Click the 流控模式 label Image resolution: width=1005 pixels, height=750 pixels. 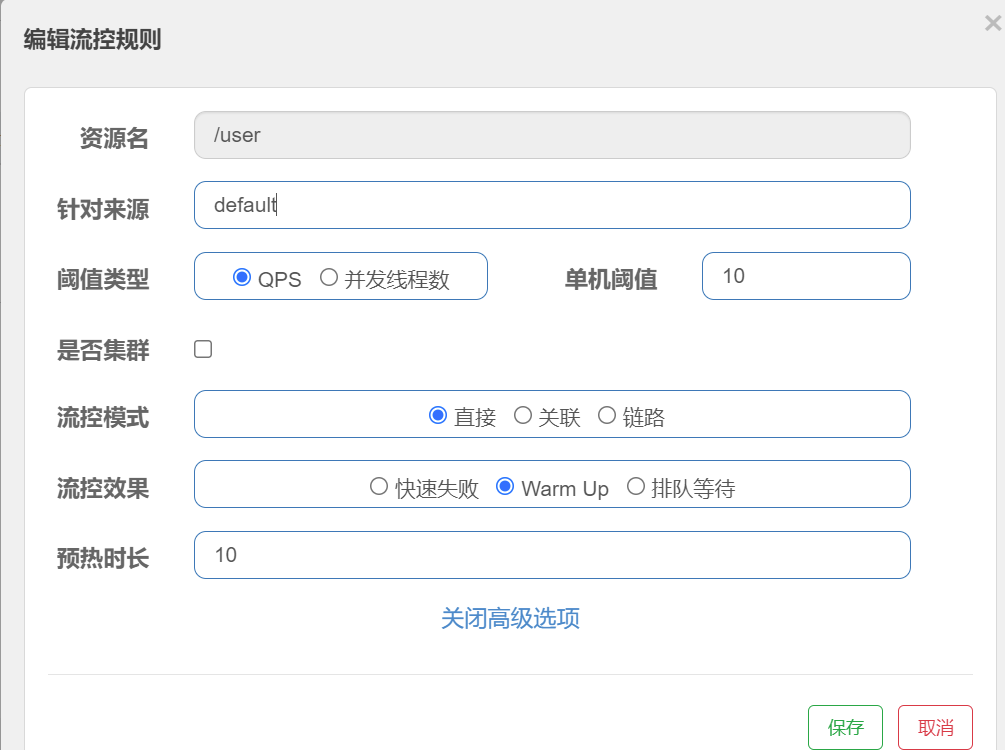click(103, 418)
